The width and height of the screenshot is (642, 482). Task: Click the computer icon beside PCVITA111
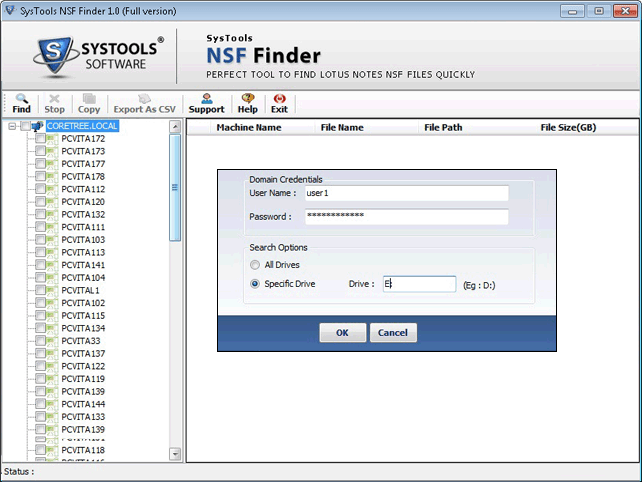click(x=52, y=227)
